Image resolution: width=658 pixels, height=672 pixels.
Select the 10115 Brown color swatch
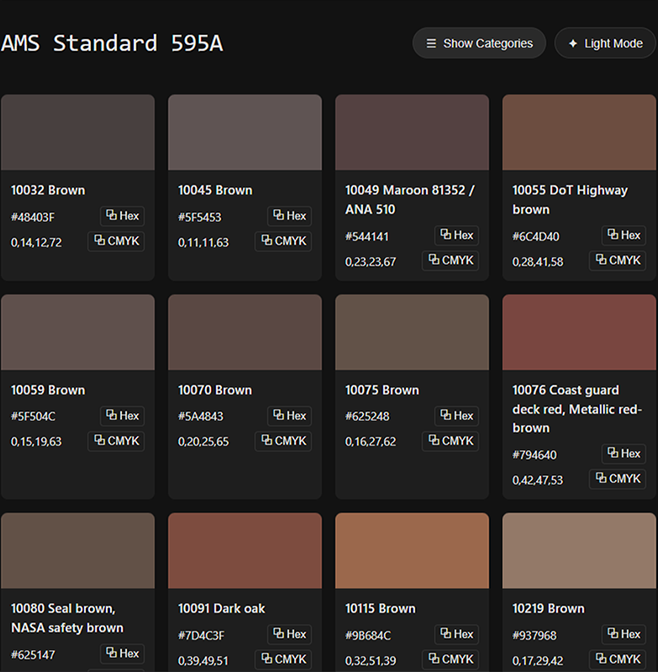pyautogui.click(x=412, y=551)
